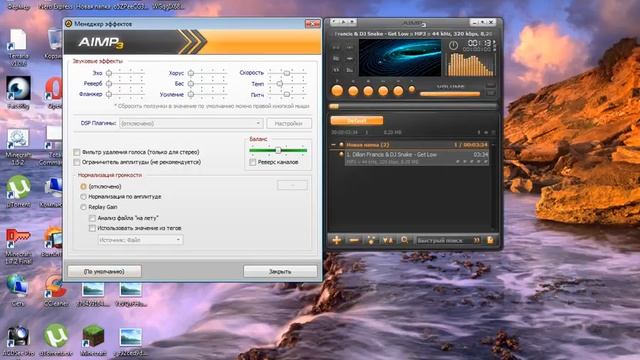The width and height of the screenshot is (640, 360).
Task: Click the magnifier search icon in the playlist toolbar
Action: 404,240
